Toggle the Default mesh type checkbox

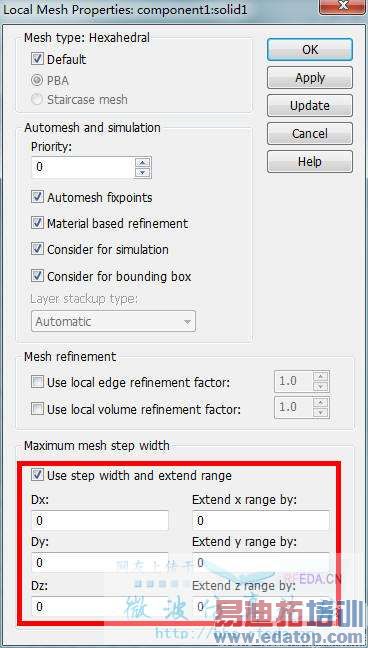click(37, 60)
